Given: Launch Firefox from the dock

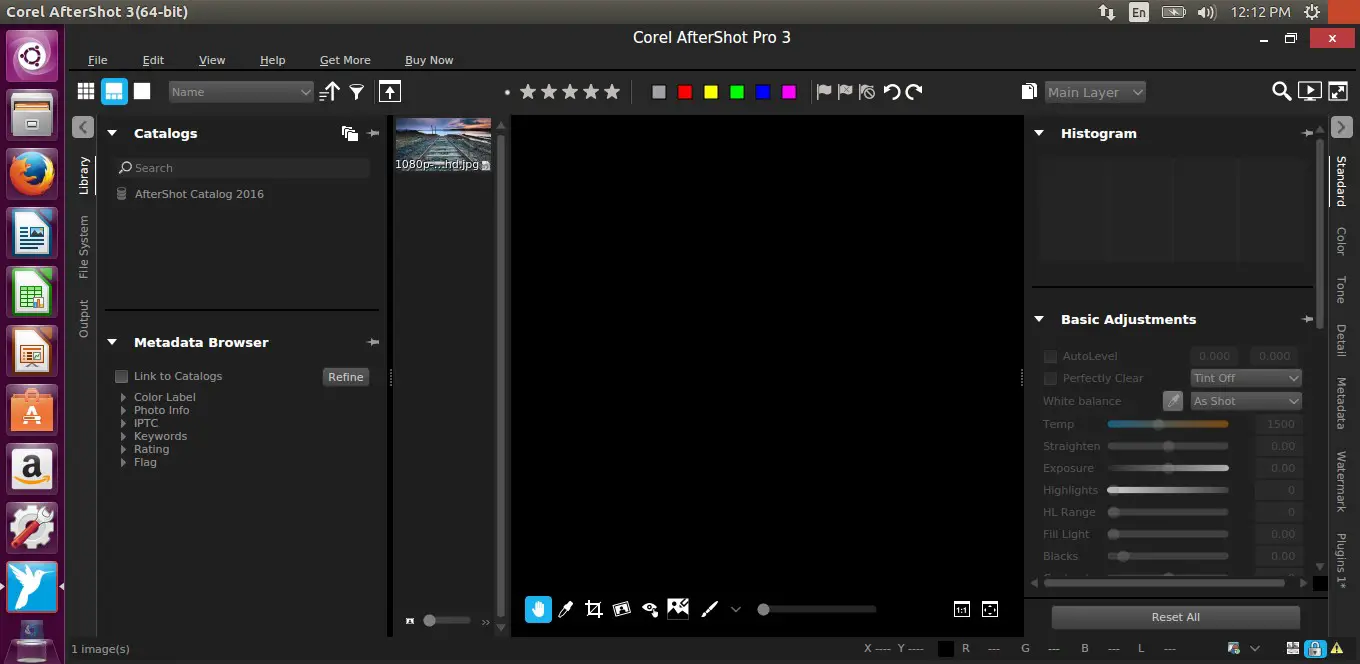Looking at the screenshot, I should coord(32,174).
